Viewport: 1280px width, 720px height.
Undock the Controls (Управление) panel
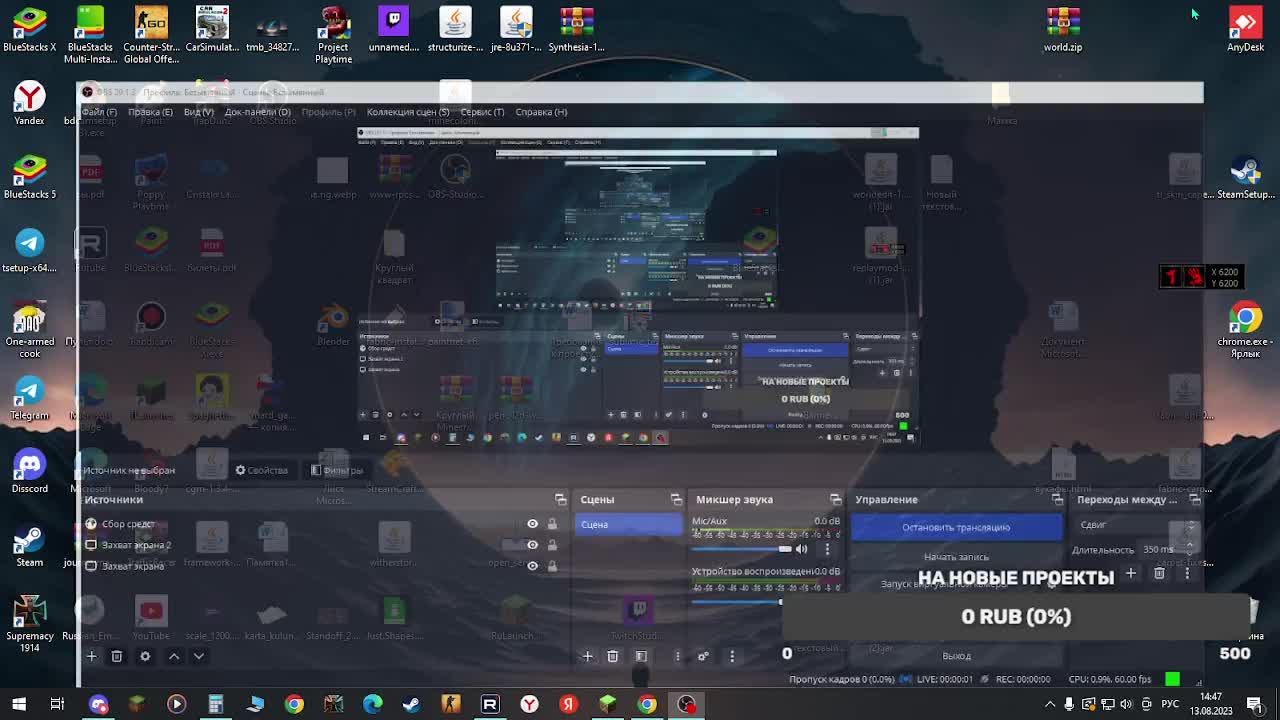(1058, 499)
